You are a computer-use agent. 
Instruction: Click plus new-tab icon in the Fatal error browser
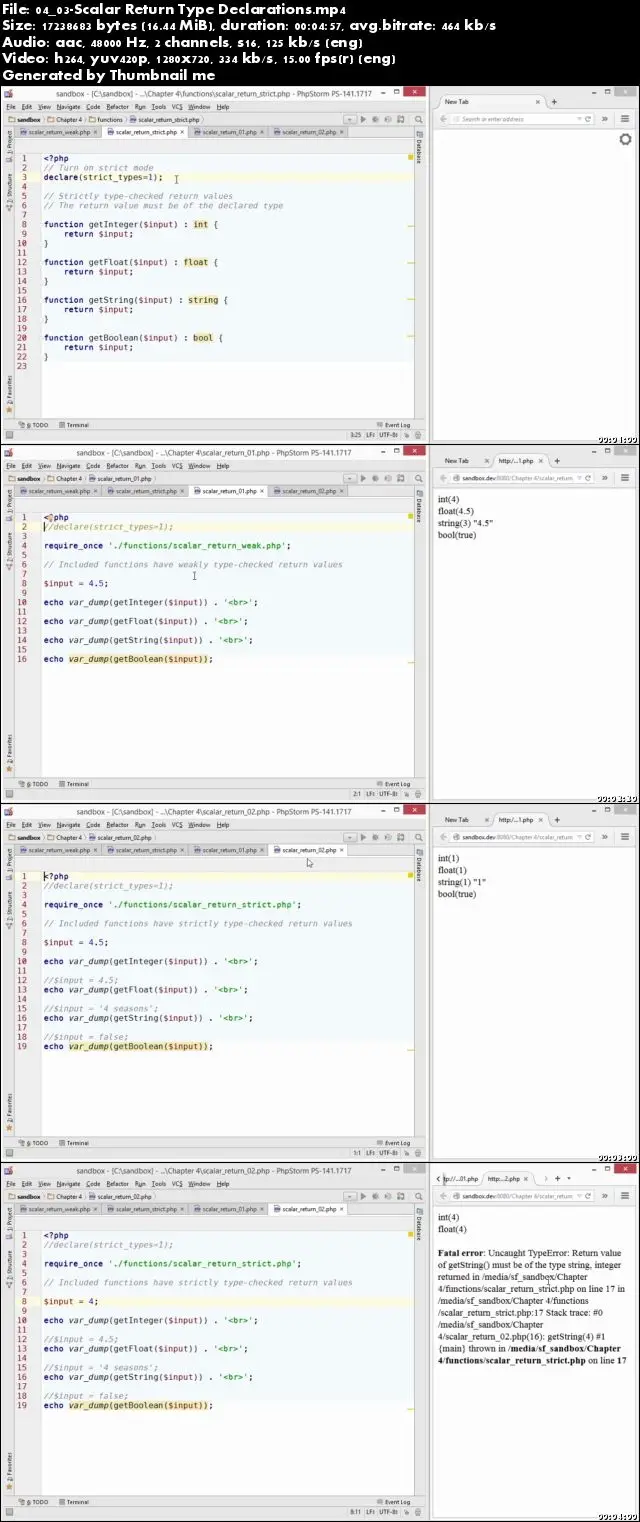coord(557,1178)
